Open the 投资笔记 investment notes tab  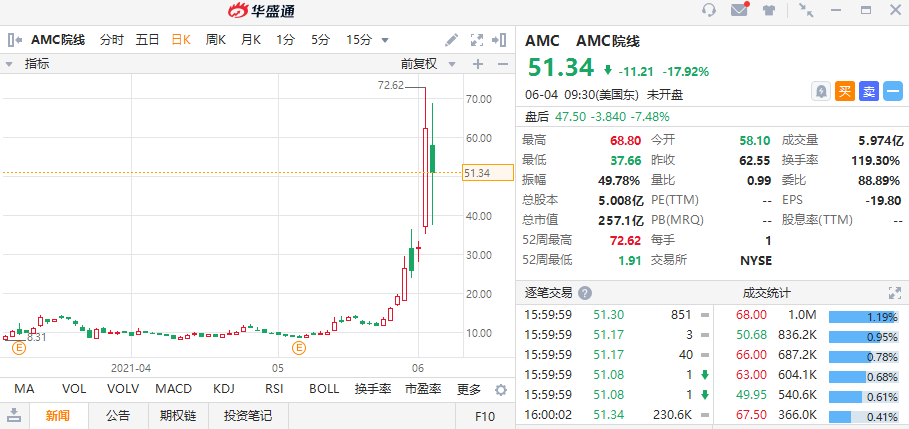[248, 416]
